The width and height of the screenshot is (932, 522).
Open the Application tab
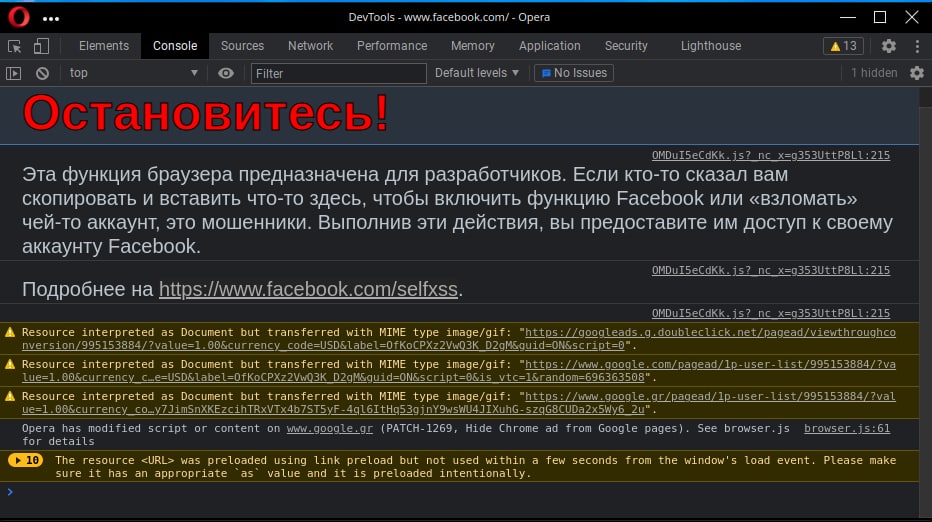549,46
